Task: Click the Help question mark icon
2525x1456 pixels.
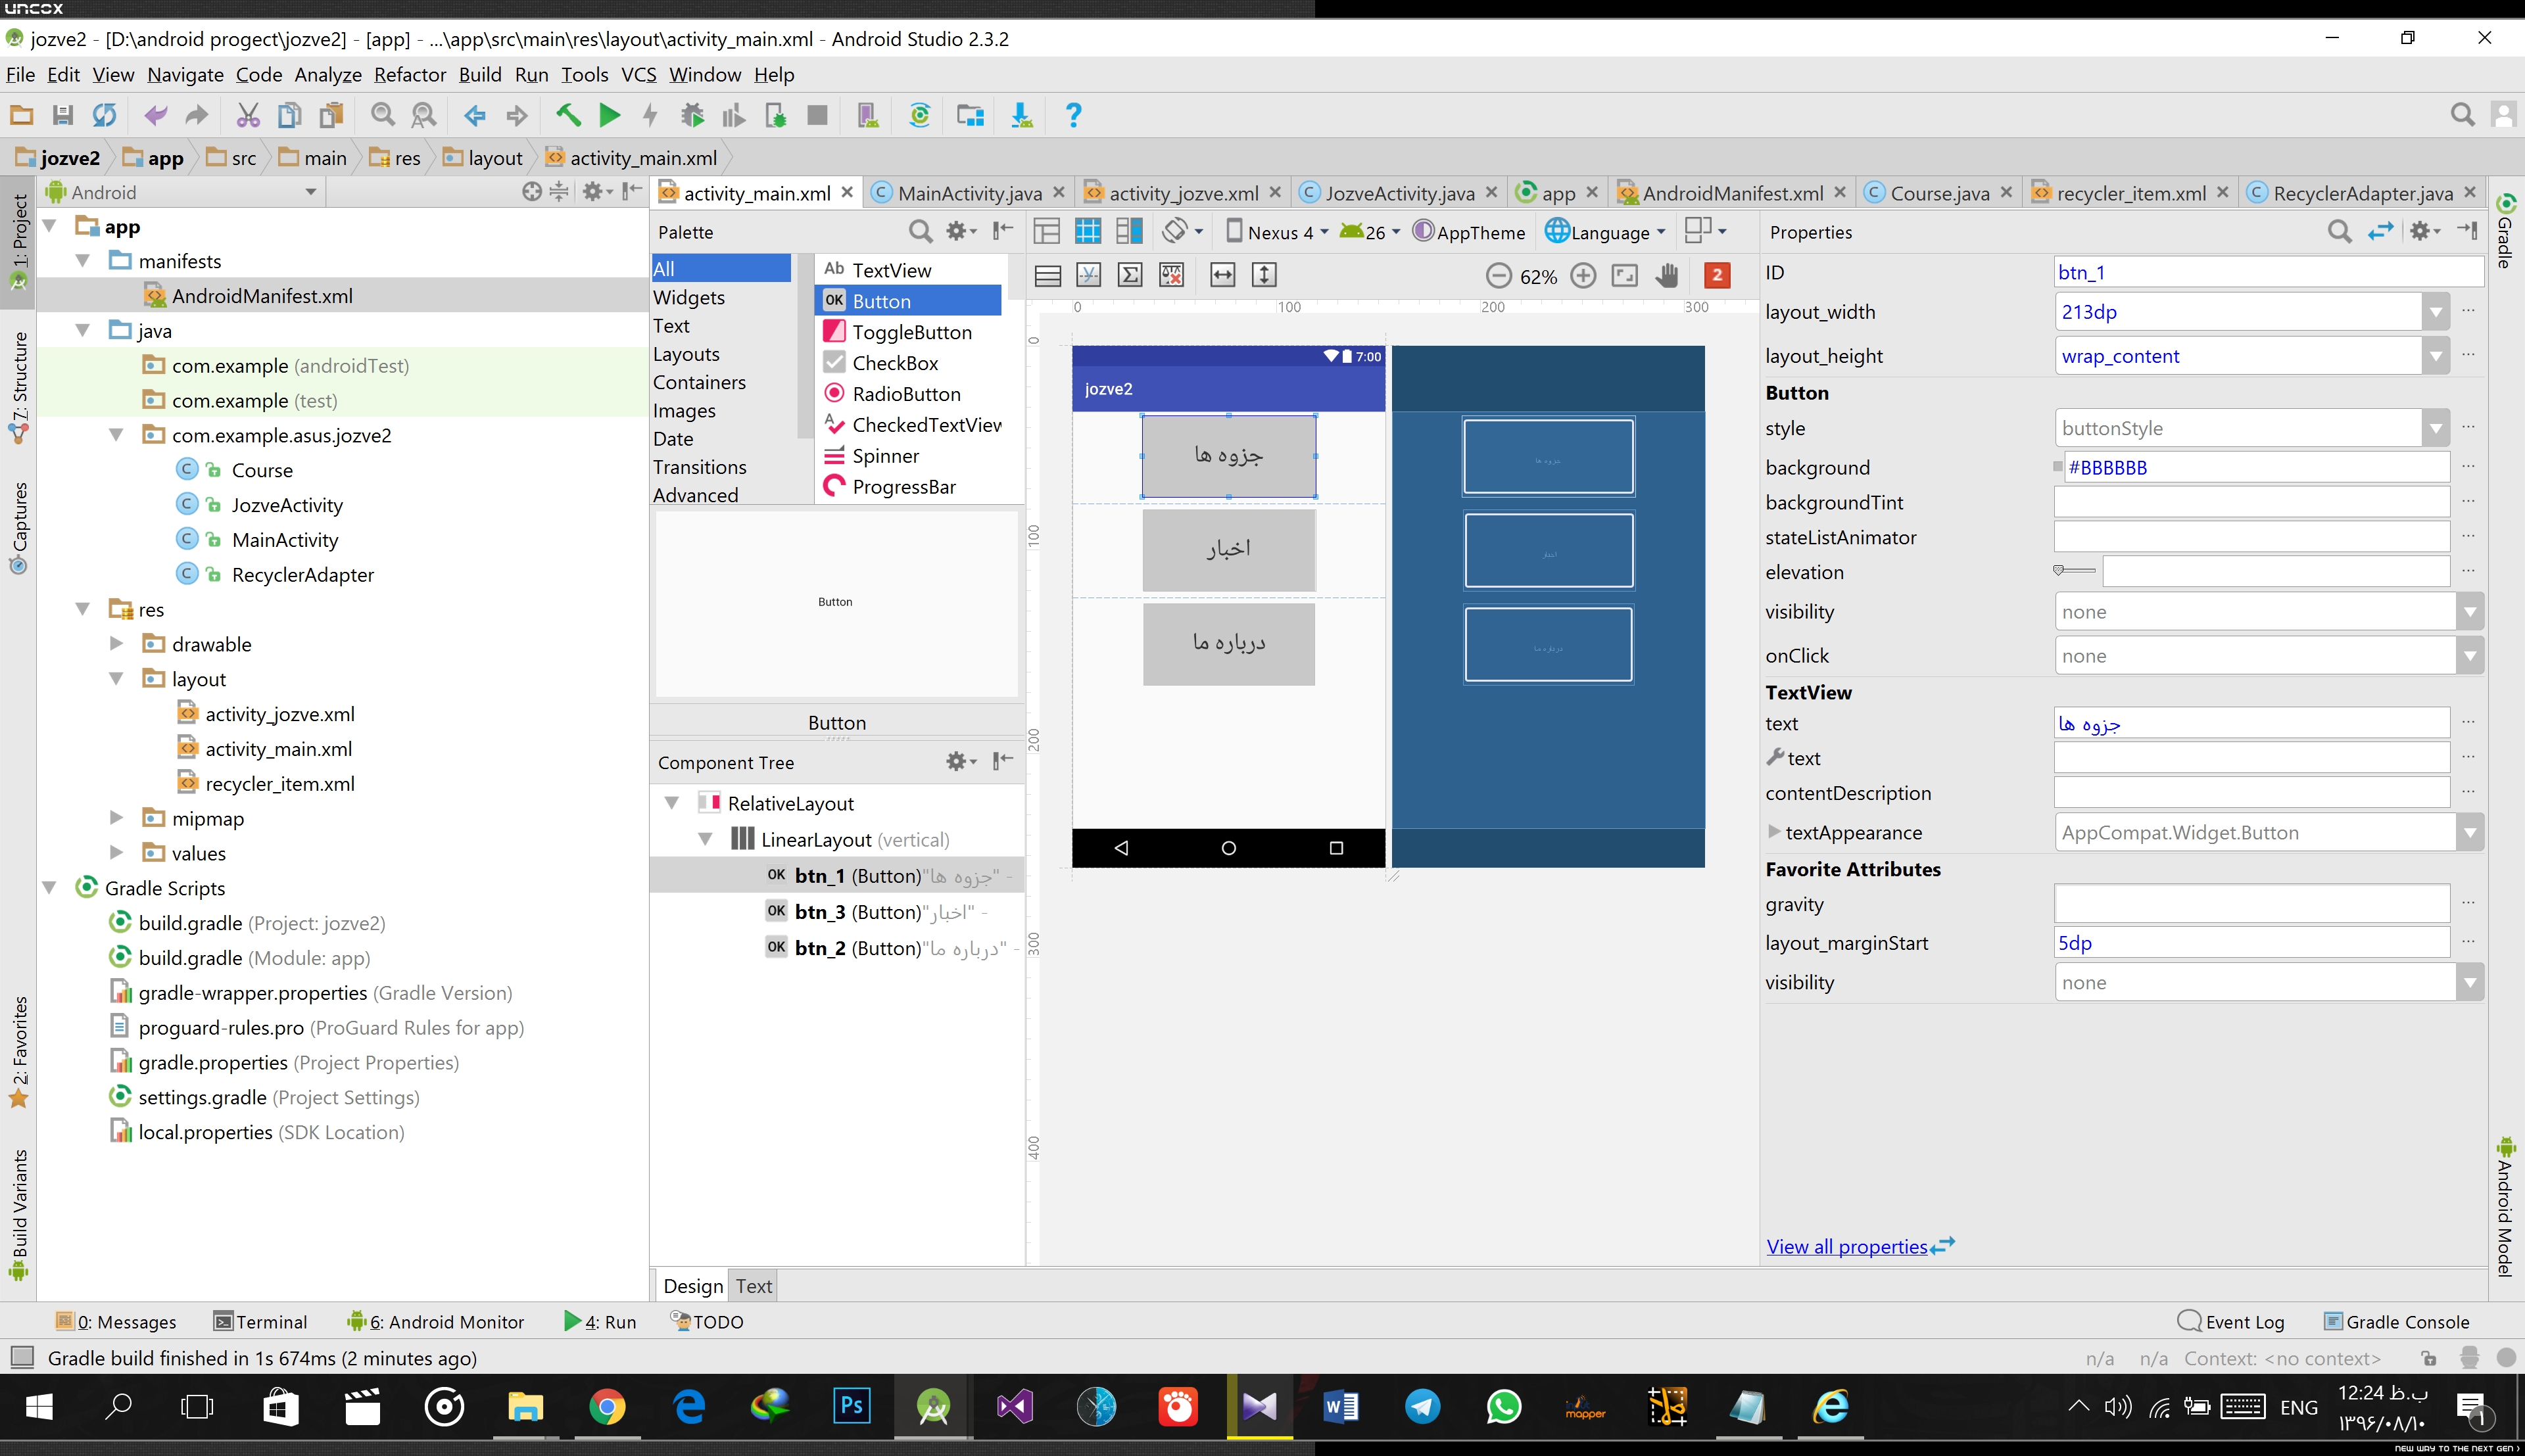Action: (x=1073, y=116)
